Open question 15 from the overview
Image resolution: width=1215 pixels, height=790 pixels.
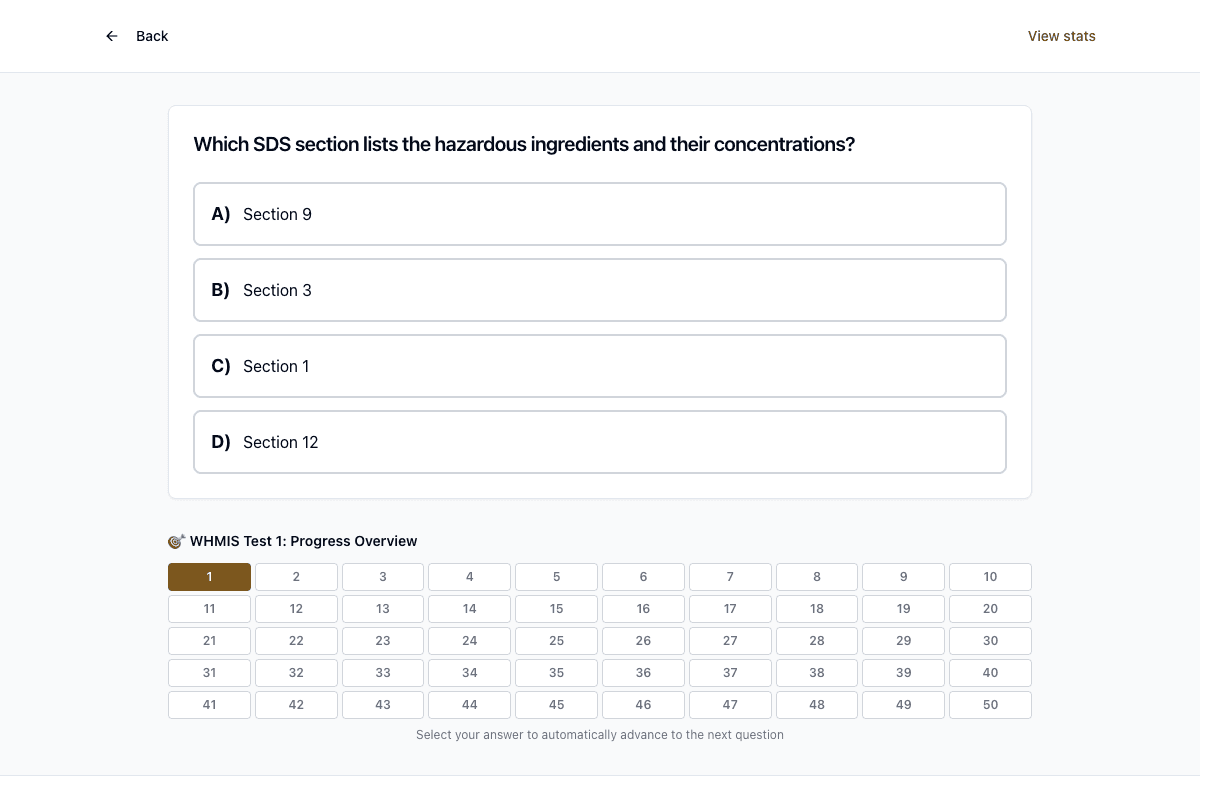556,609
